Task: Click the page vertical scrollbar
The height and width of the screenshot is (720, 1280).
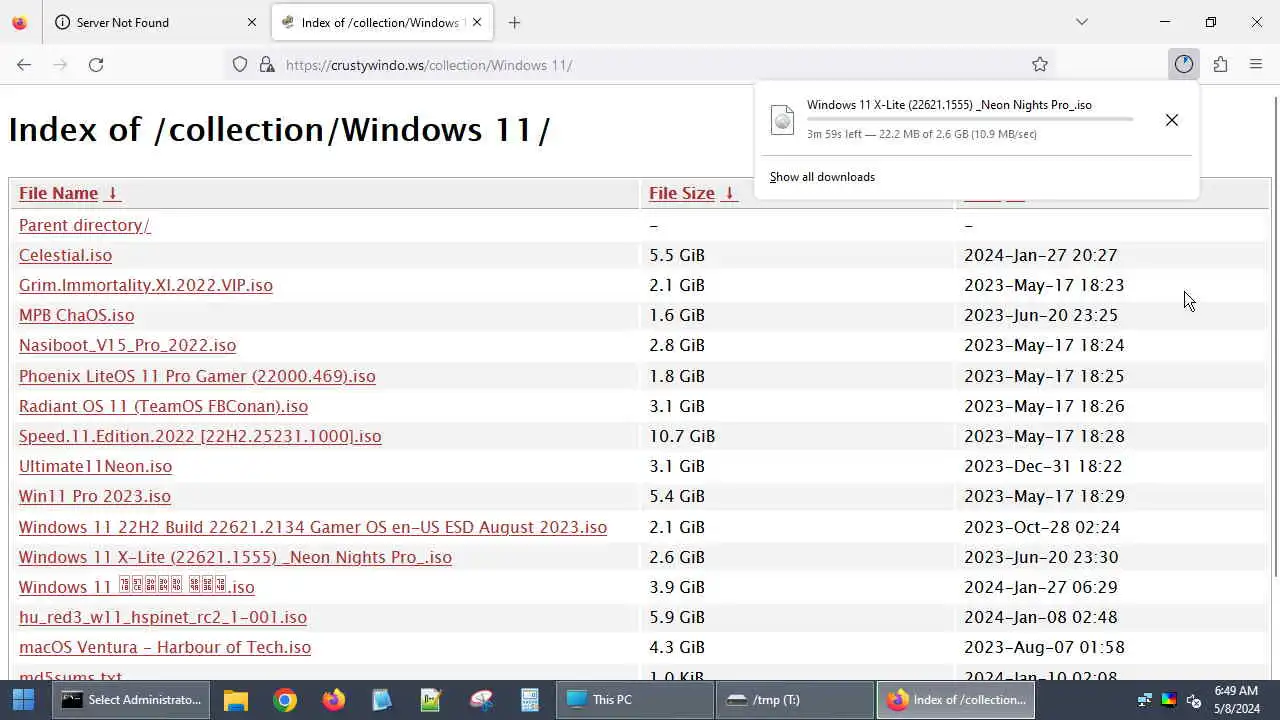Action: tap(1274, 335)
